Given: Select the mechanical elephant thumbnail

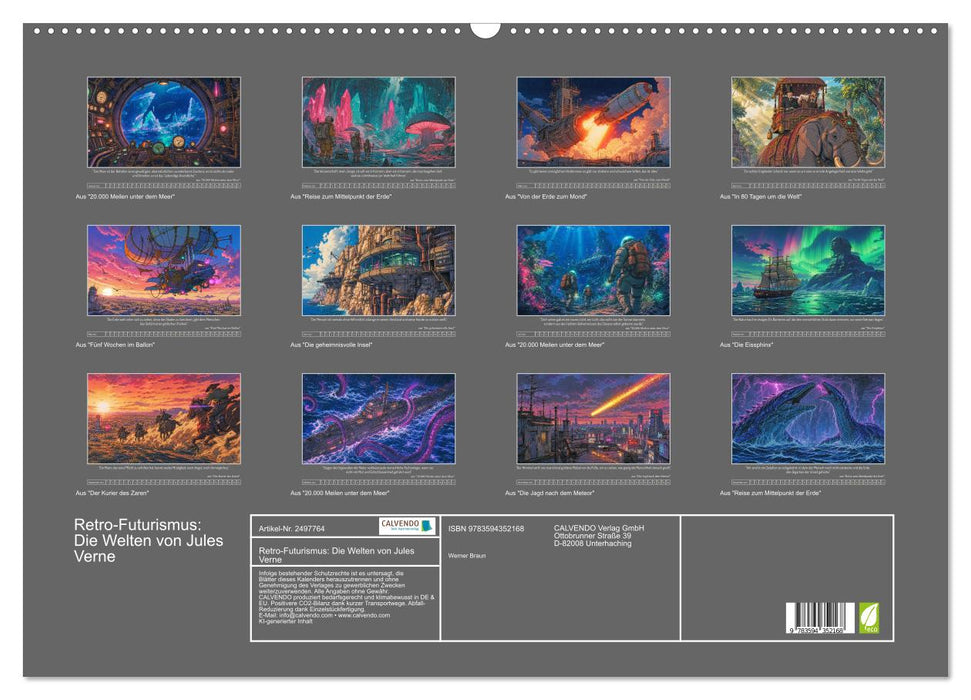Looking at the screenshot, I should 808,122.
